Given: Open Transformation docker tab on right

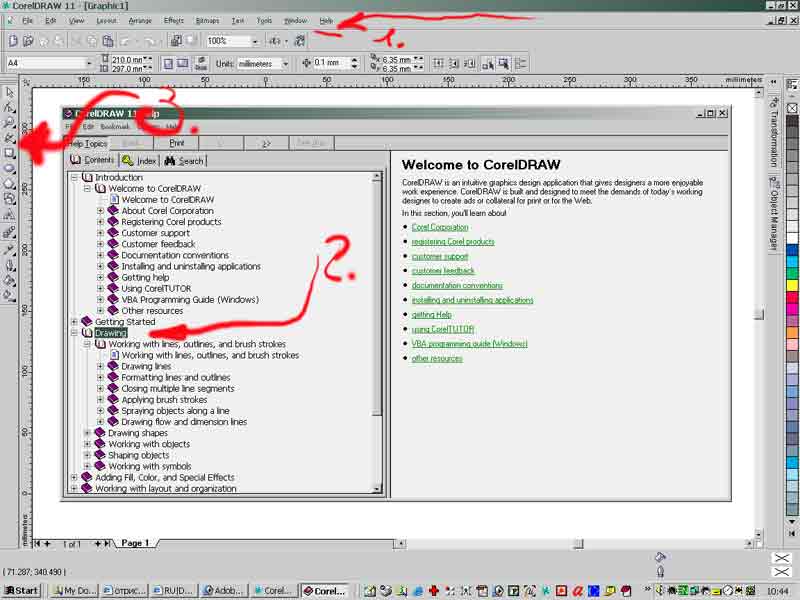Looking at the screenshot, I should [774, 132].
